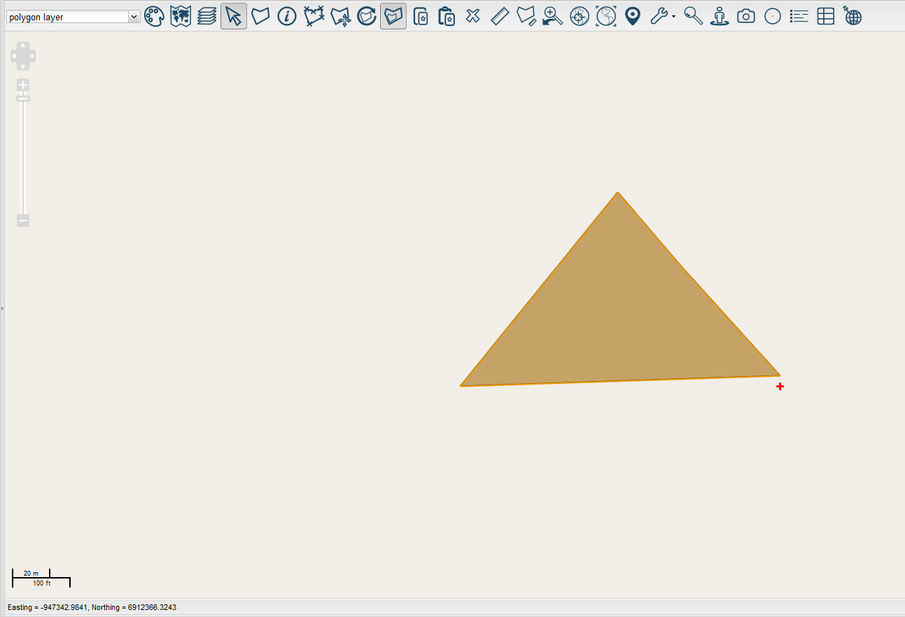
Task: Click the magnifying glass search icon
Action: tap(693, 16)
